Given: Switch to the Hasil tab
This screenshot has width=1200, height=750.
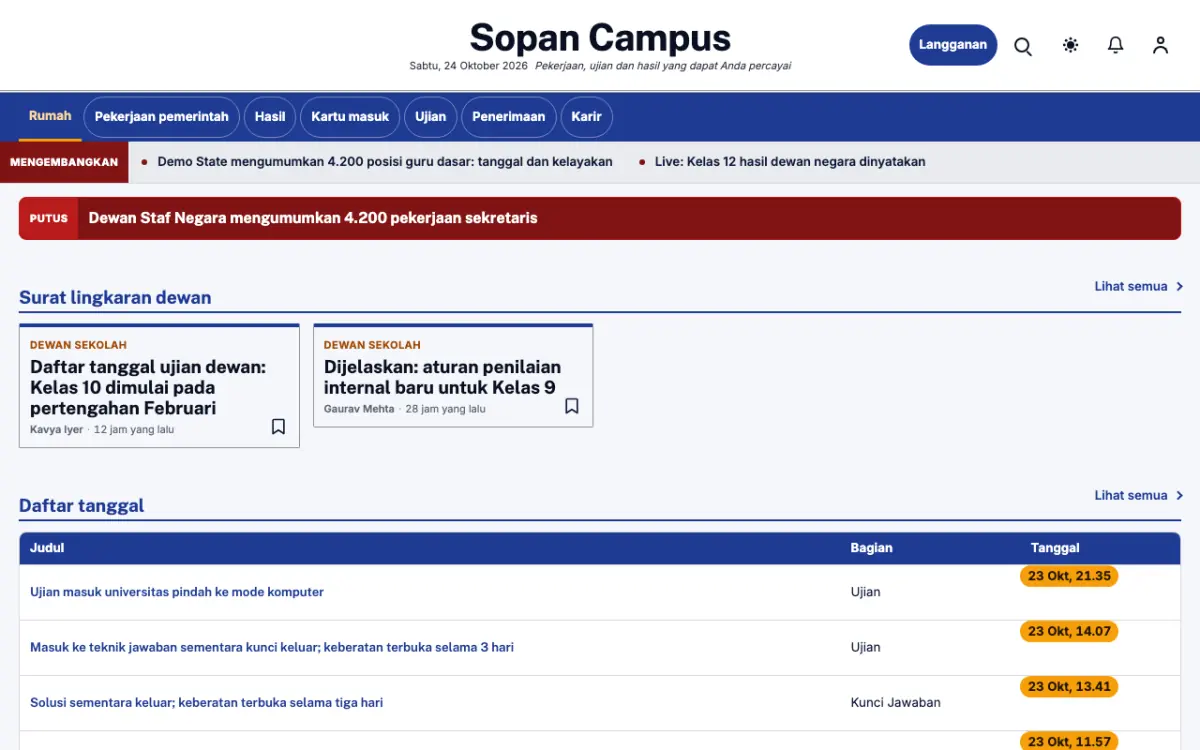Looking at the screenshot, I should point(270,117).
